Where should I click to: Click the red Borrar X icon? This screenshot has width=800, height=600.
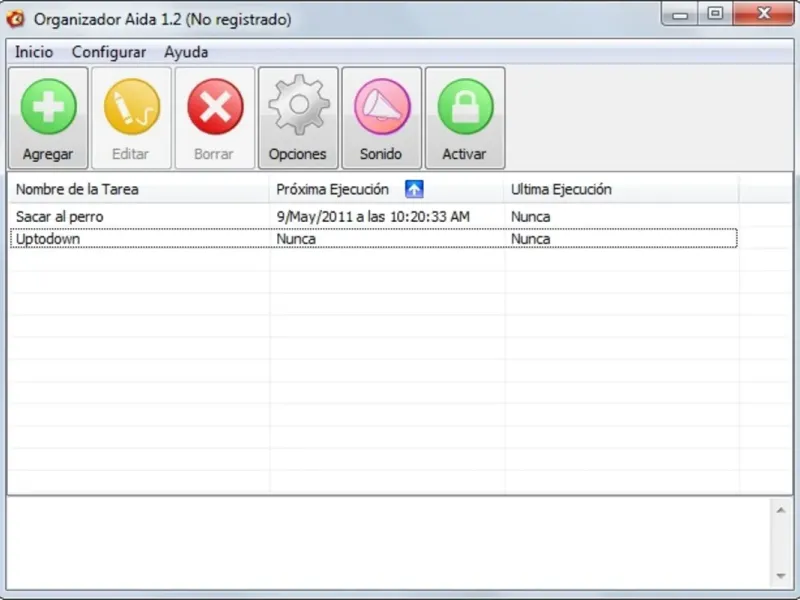(x=215, y=106)
